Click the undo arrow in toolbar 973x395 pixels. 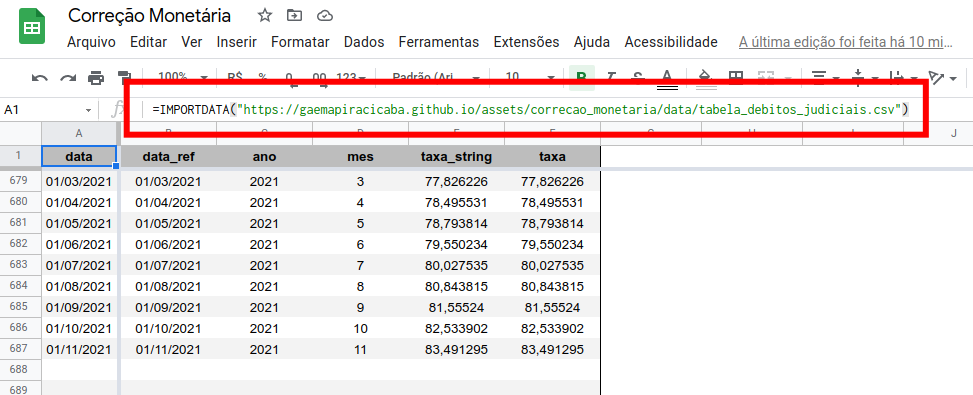[x=40, y=79]
